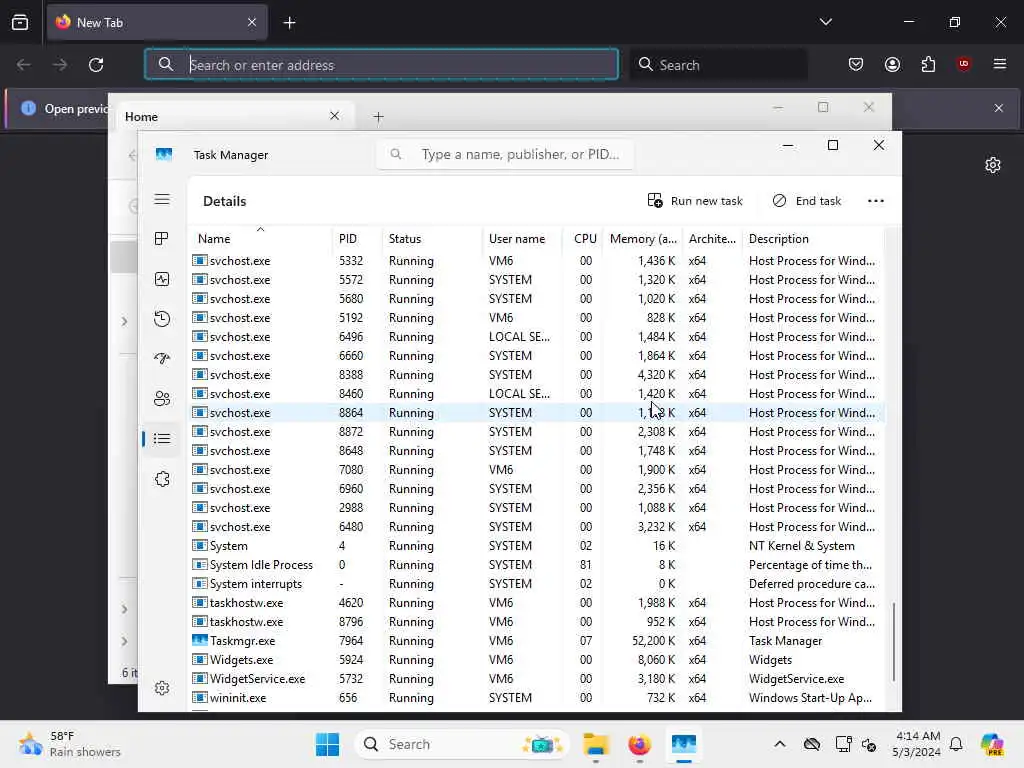This screenshot has width=1024, height=768.
Task: Focus Task Manager search box
Action: point(505,155)
